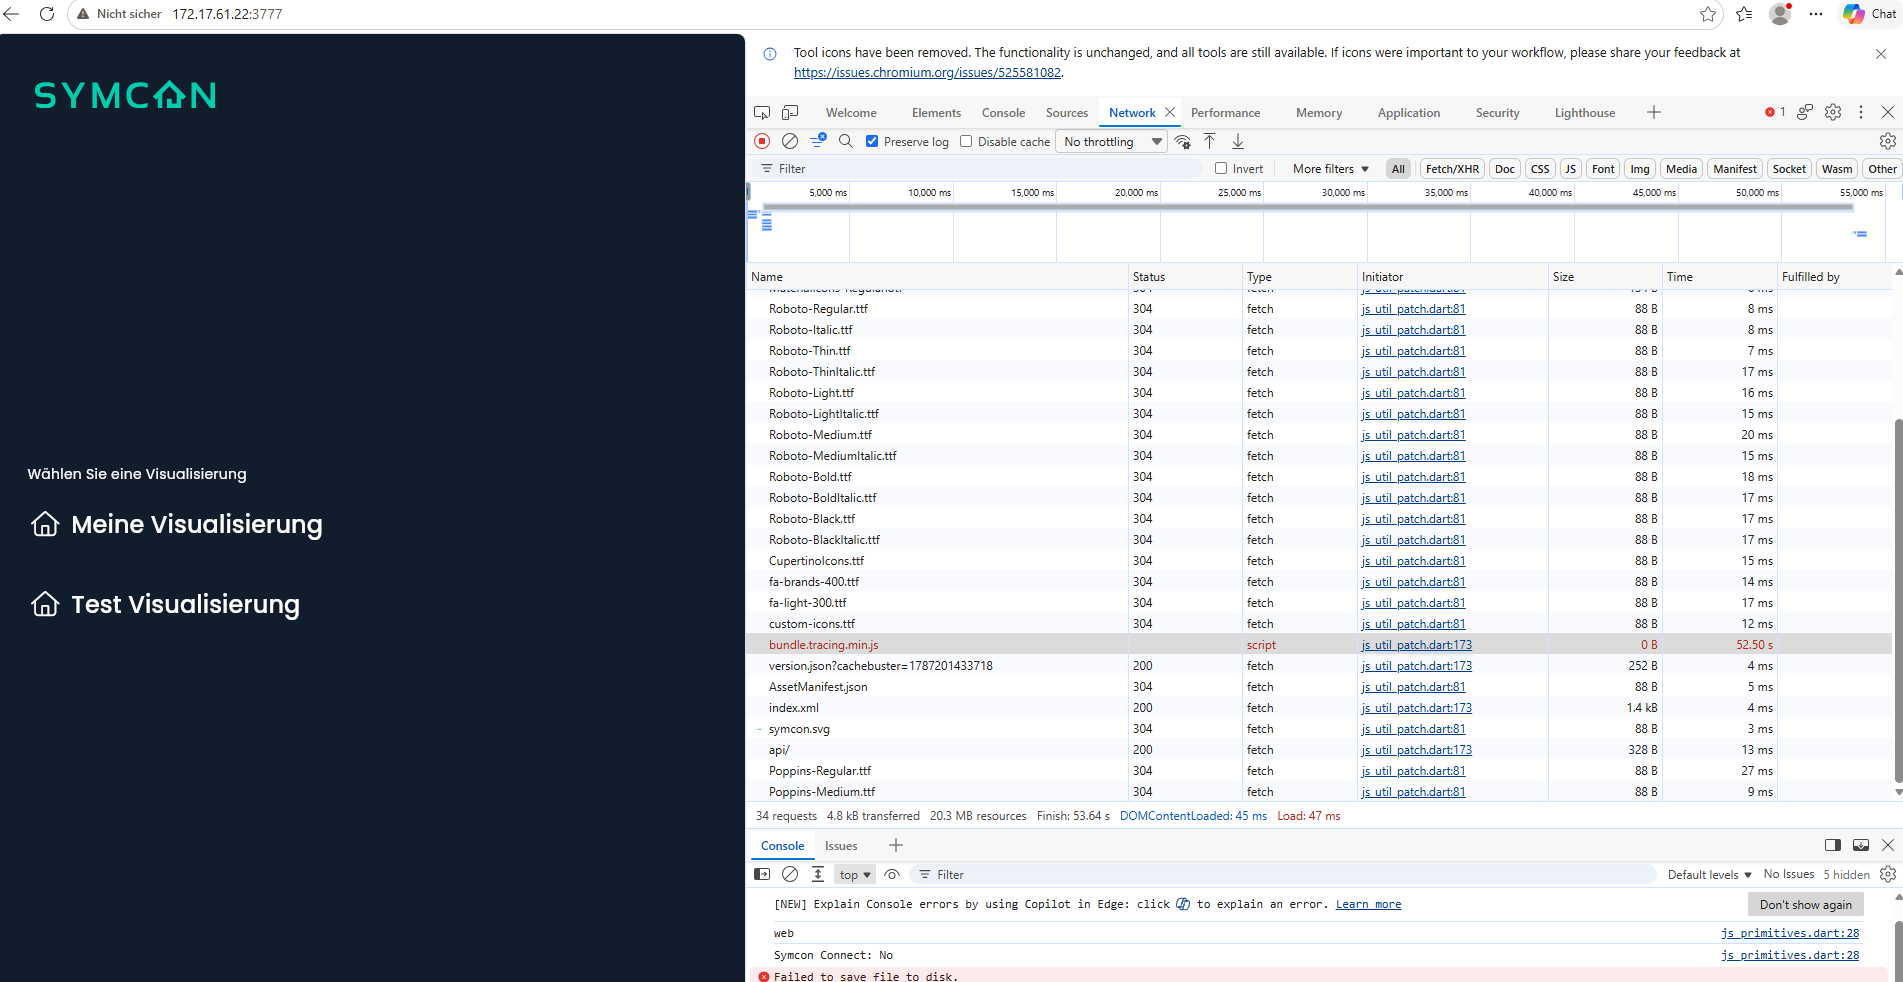The image size is (1903, 982).
Task: Switch to the Elements tab
Action: pyautogui.click(x=936, y=112)
